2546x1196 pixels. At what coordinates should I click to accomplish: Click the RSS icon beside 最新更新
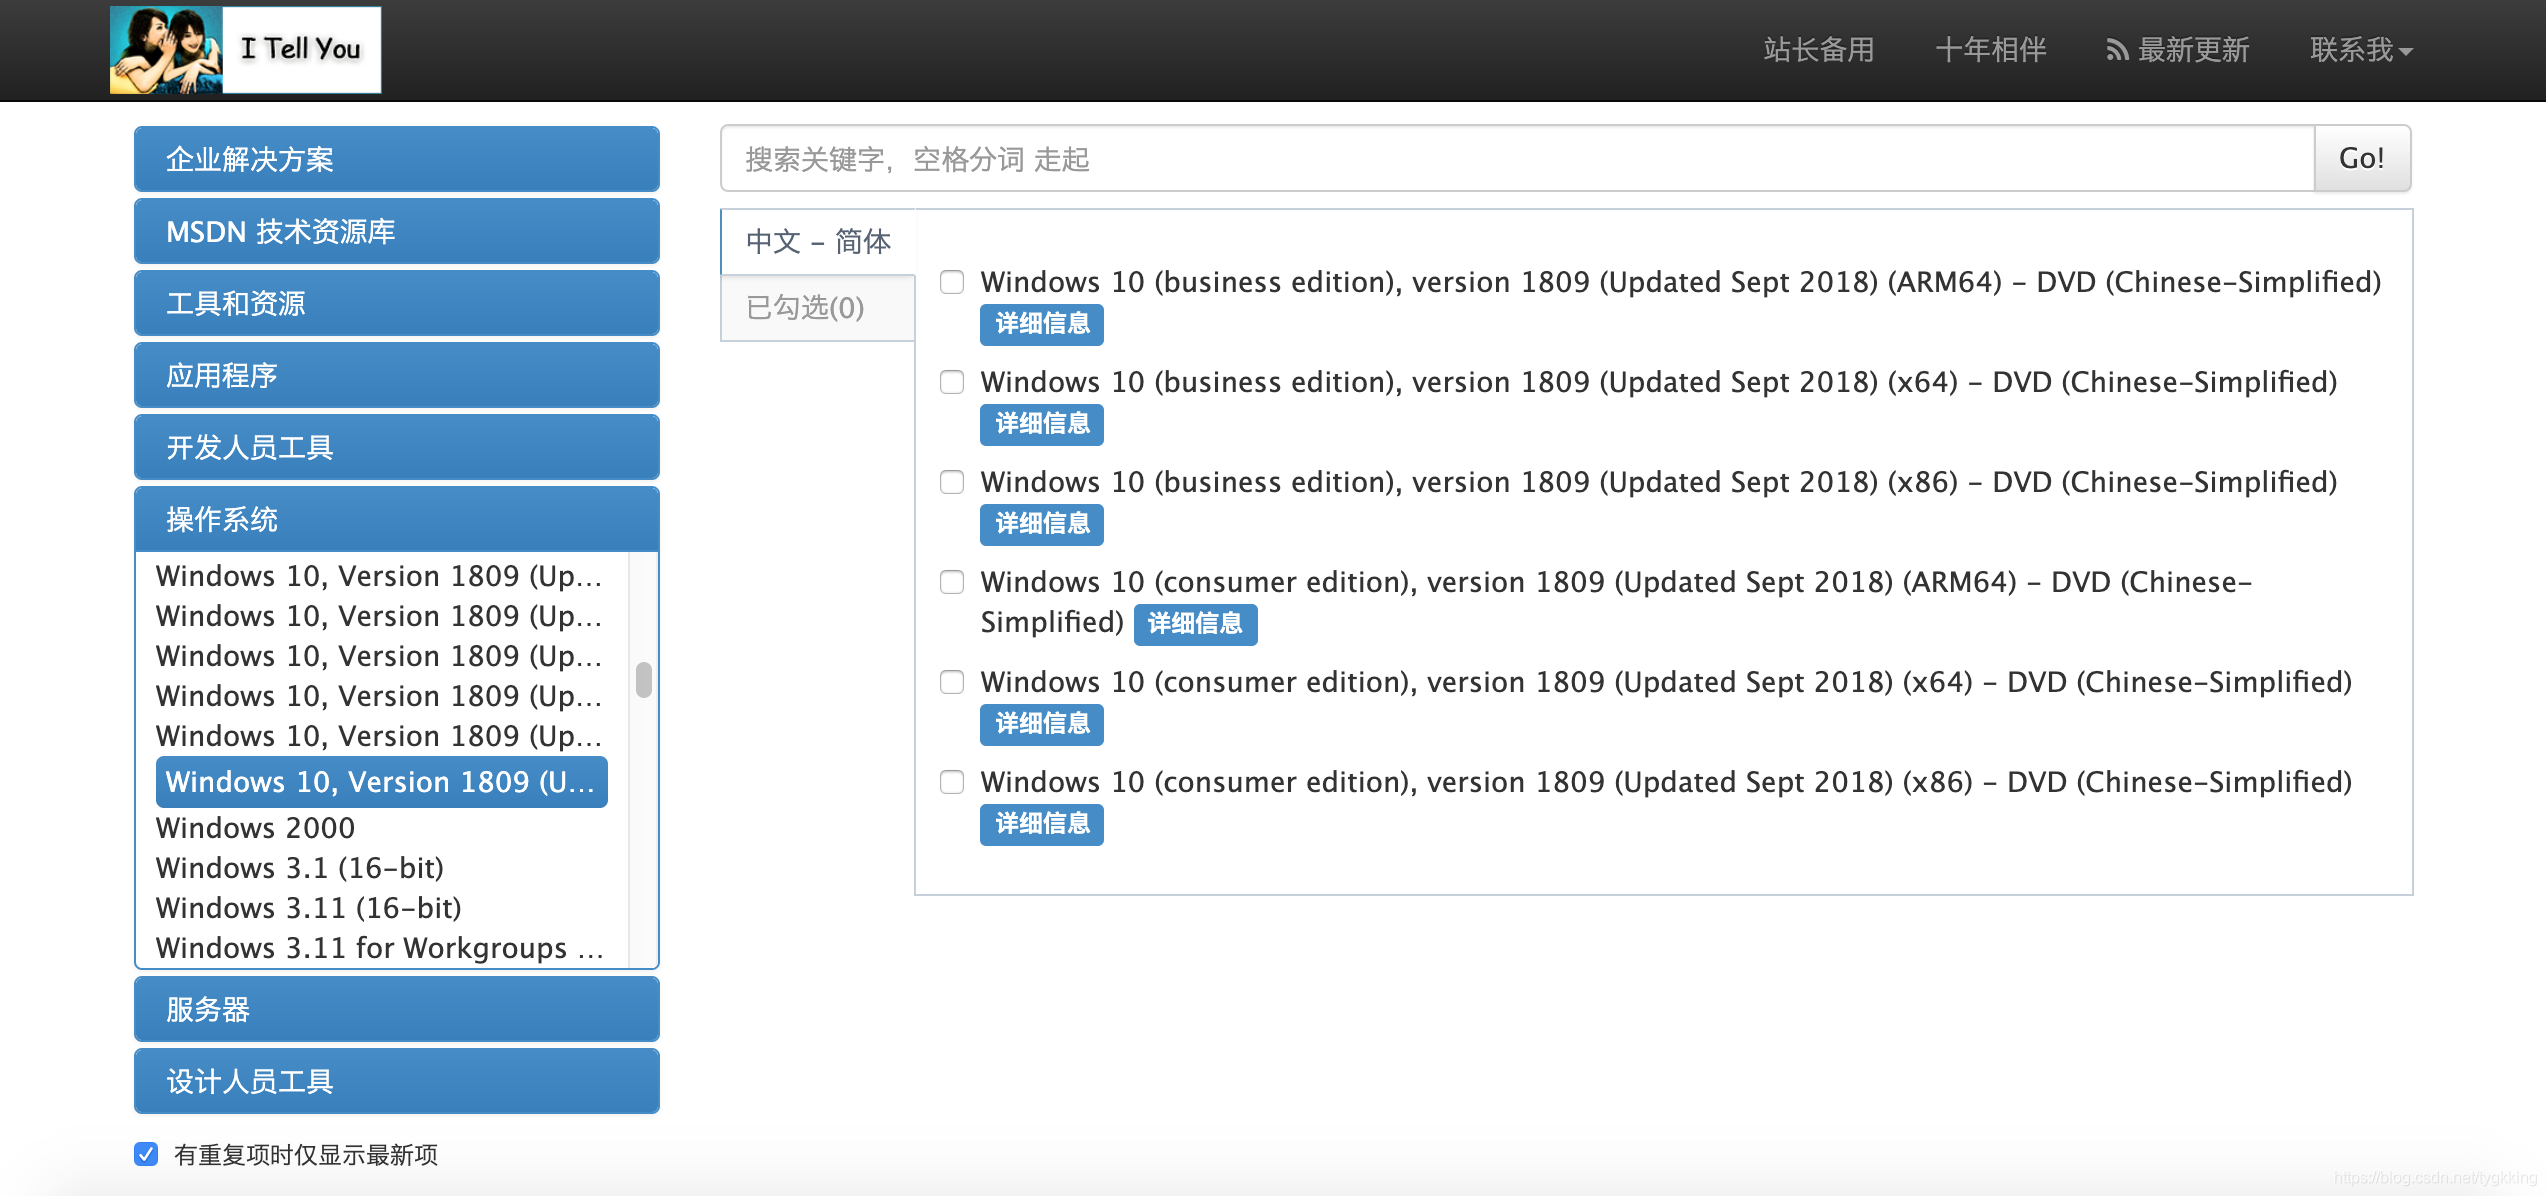pos(2116,50)
